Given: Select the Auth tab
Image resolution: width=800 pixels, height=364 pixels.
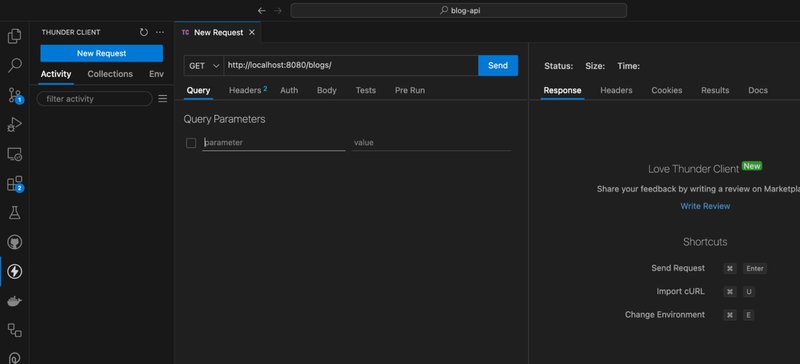Looking at the screenshot, I should tap(289, 90).
